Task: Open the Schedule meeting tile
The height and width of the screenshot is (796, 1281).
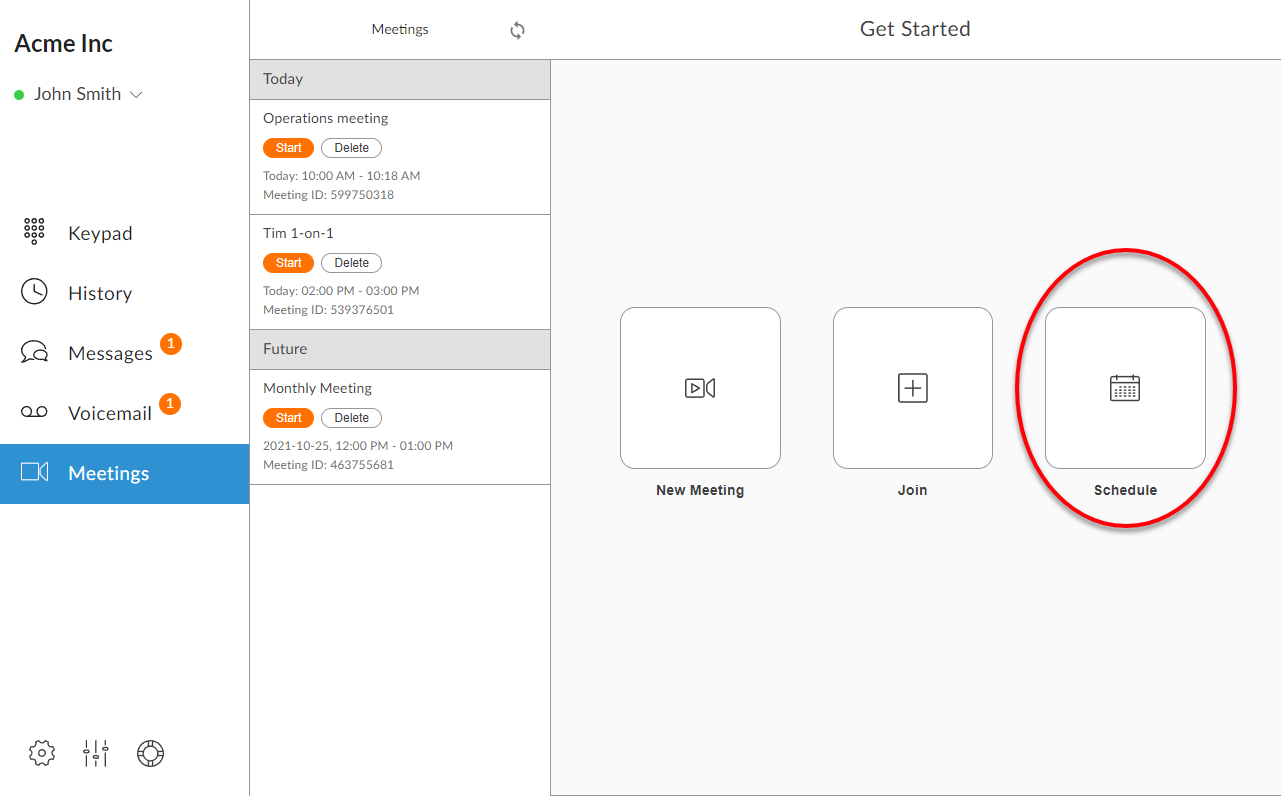Action: click(x=1125, y=388)
